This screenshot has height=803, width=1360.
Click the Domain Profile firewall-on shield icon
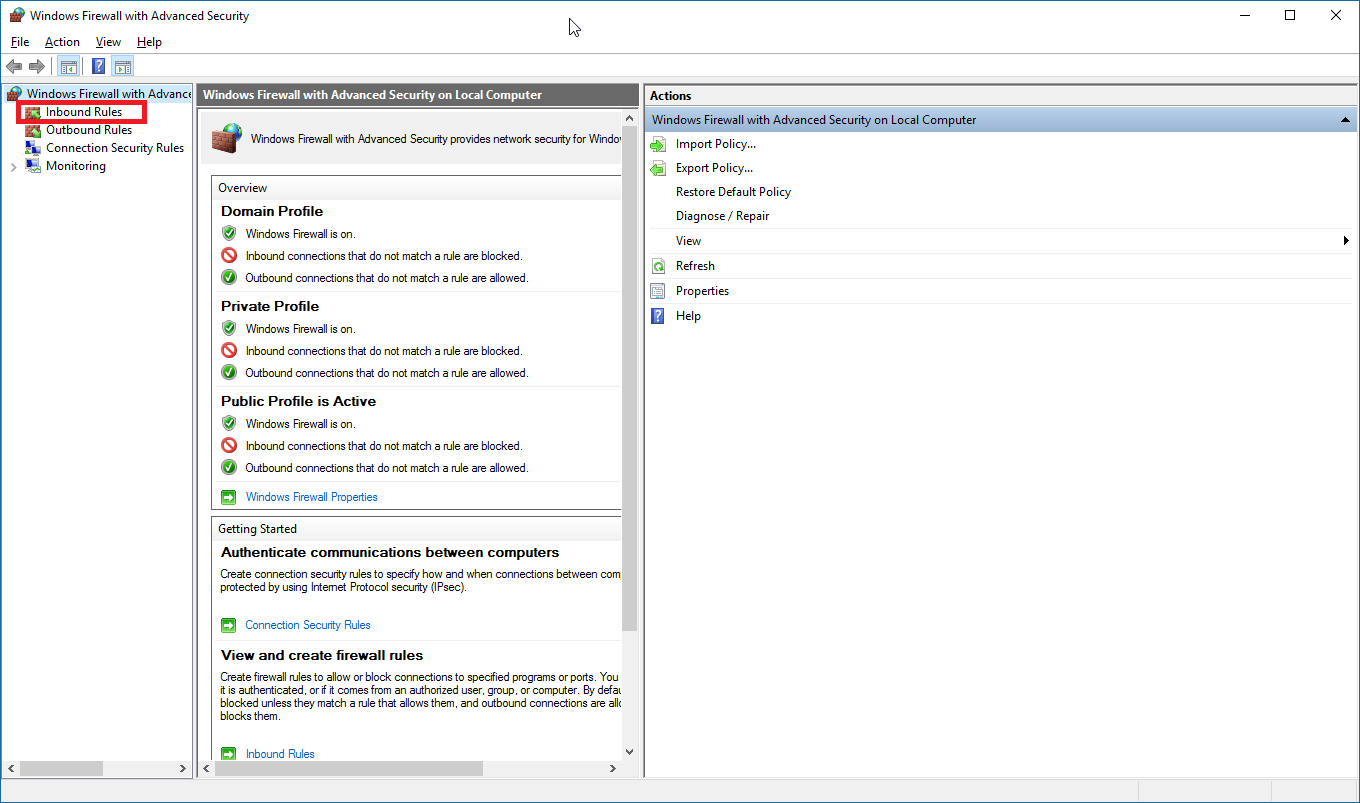[x=229, y=234]
